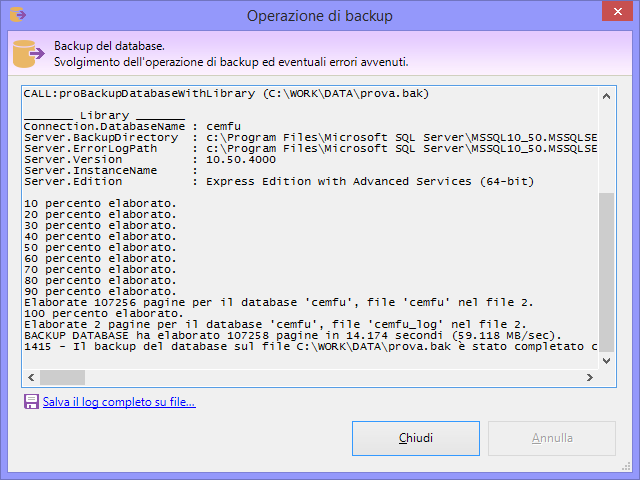
Task: Click the application icon in the title bar
Action: pyautogui.click(x=16, y=16)
